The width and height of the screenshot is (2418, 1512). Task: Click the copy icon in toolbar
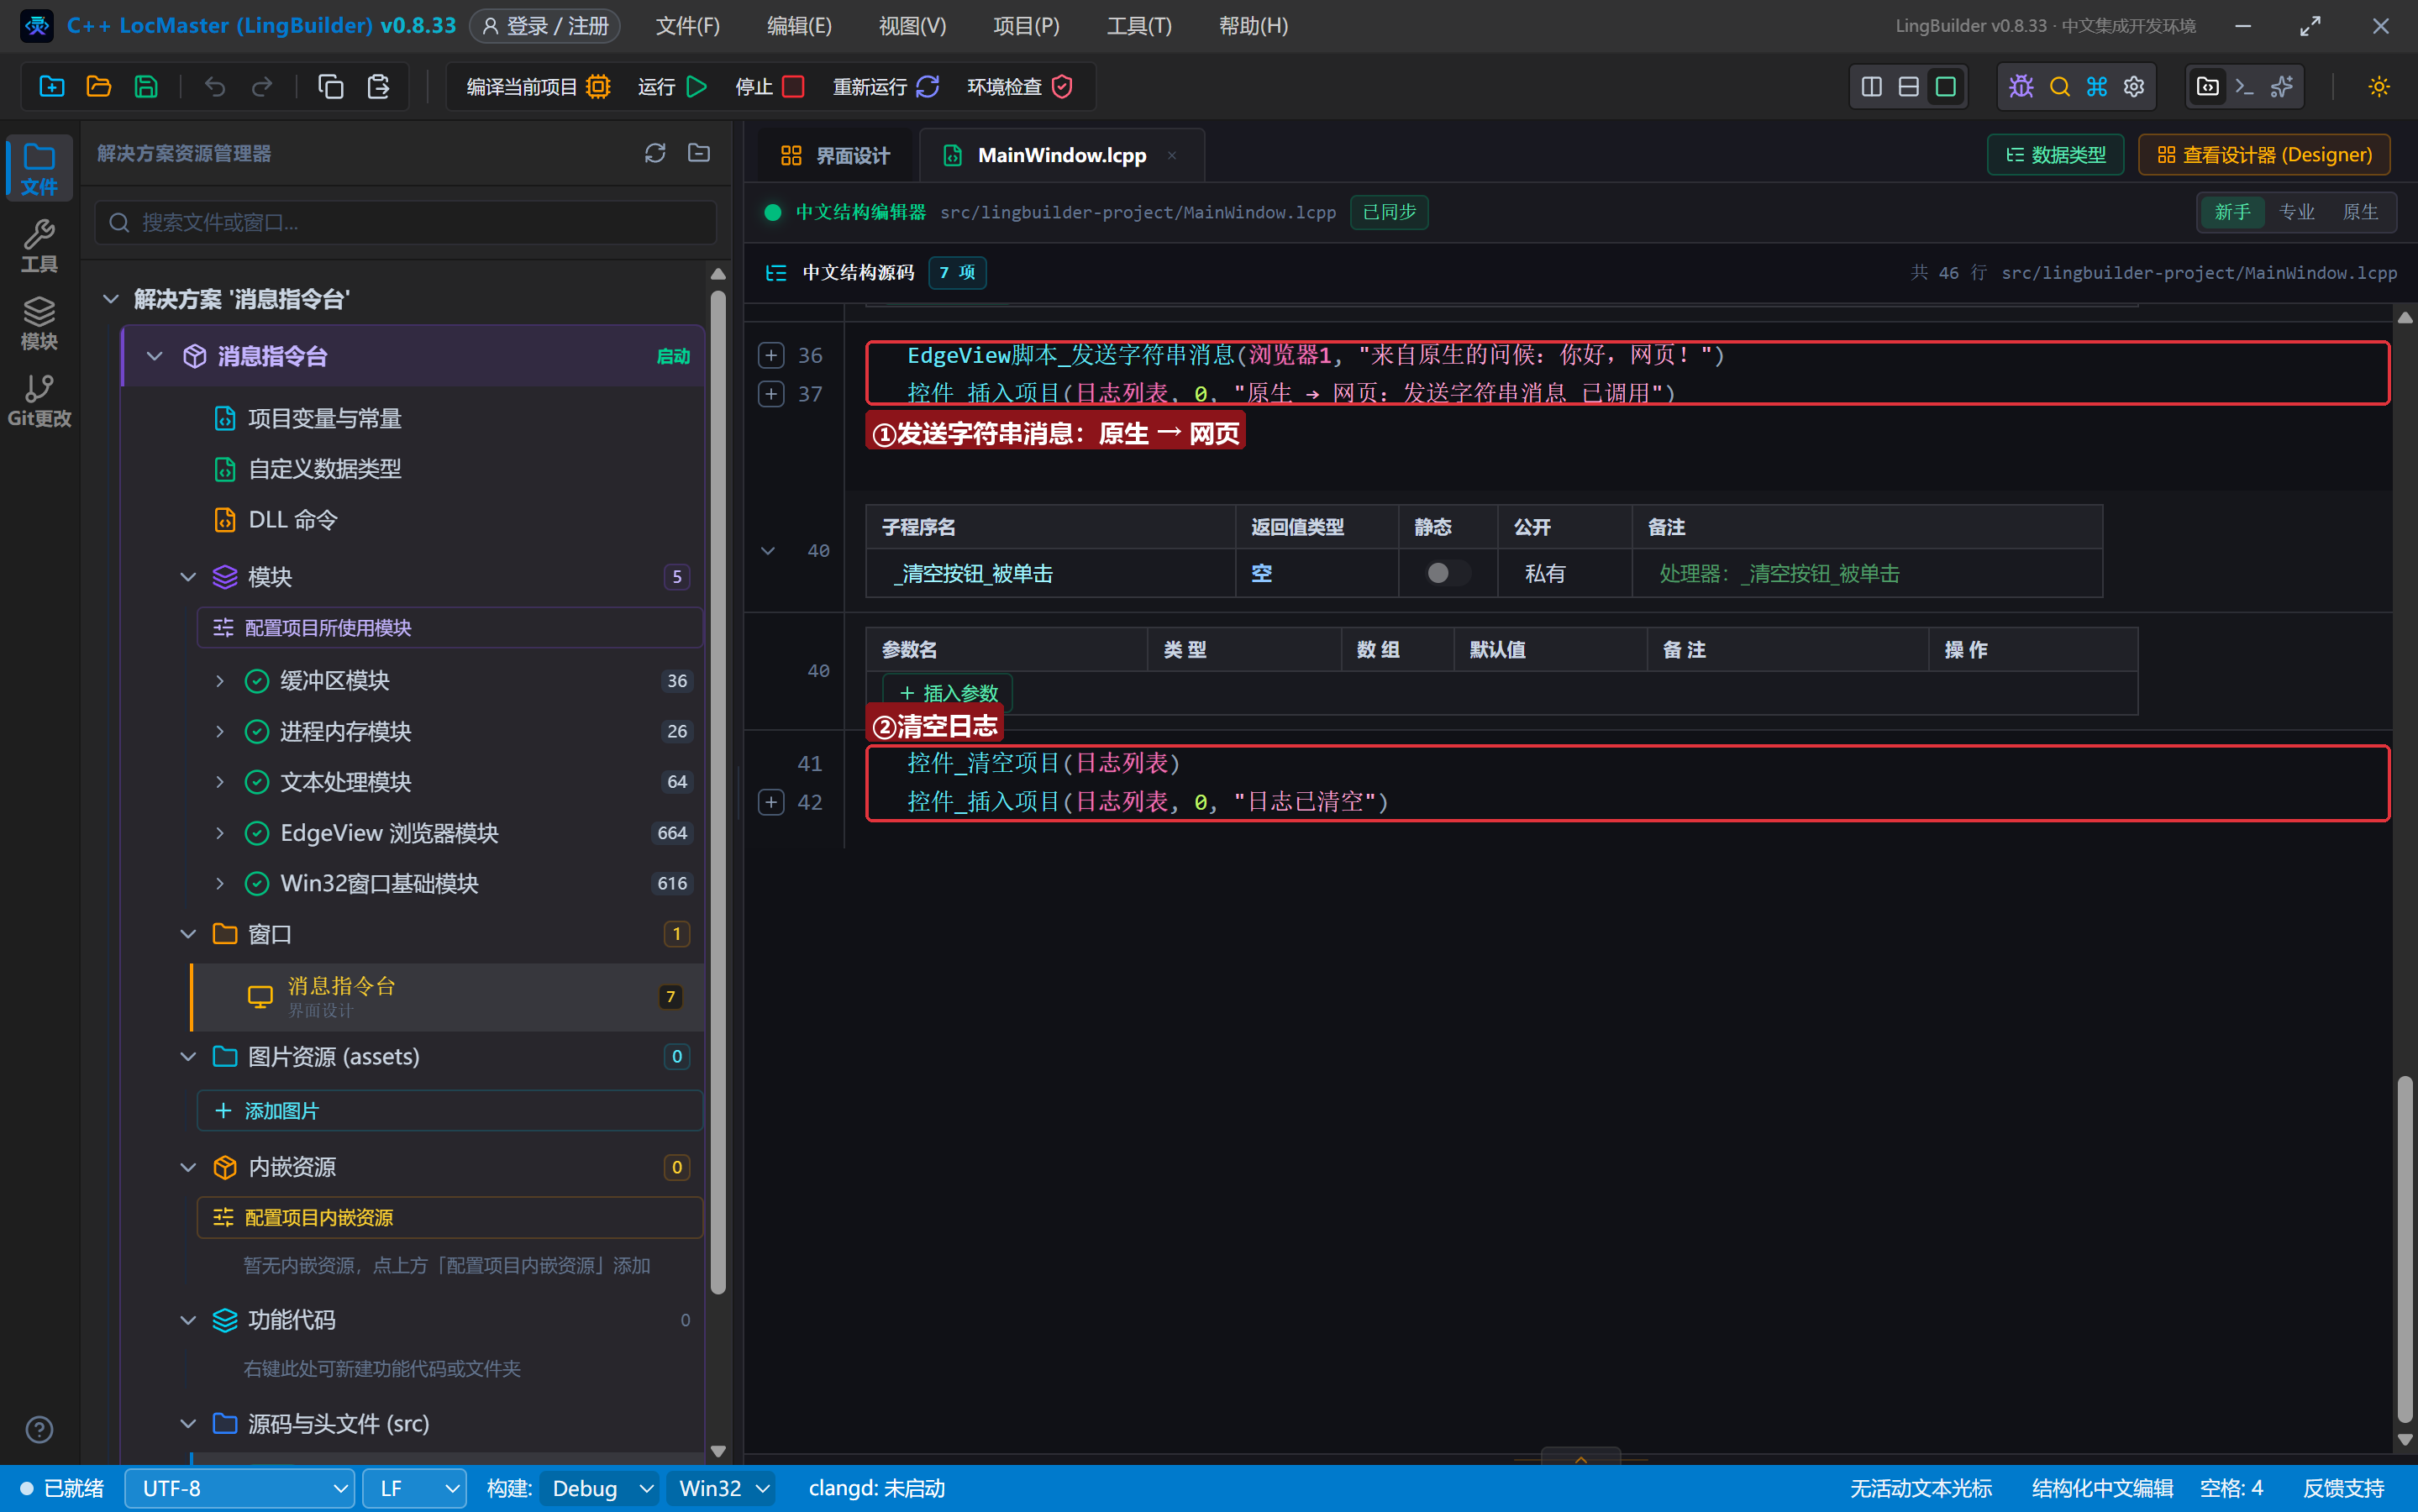coord(330,87)
